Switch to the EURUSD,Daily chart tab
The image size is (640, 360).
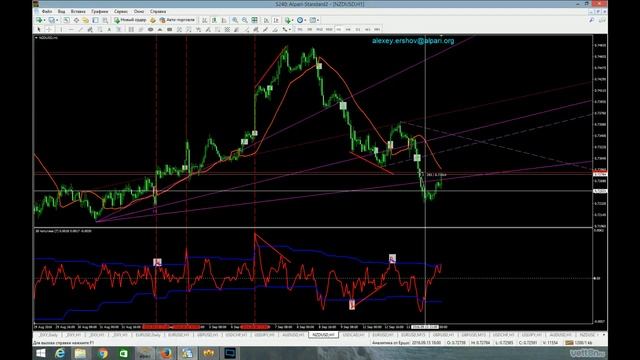tap(148, 335)
